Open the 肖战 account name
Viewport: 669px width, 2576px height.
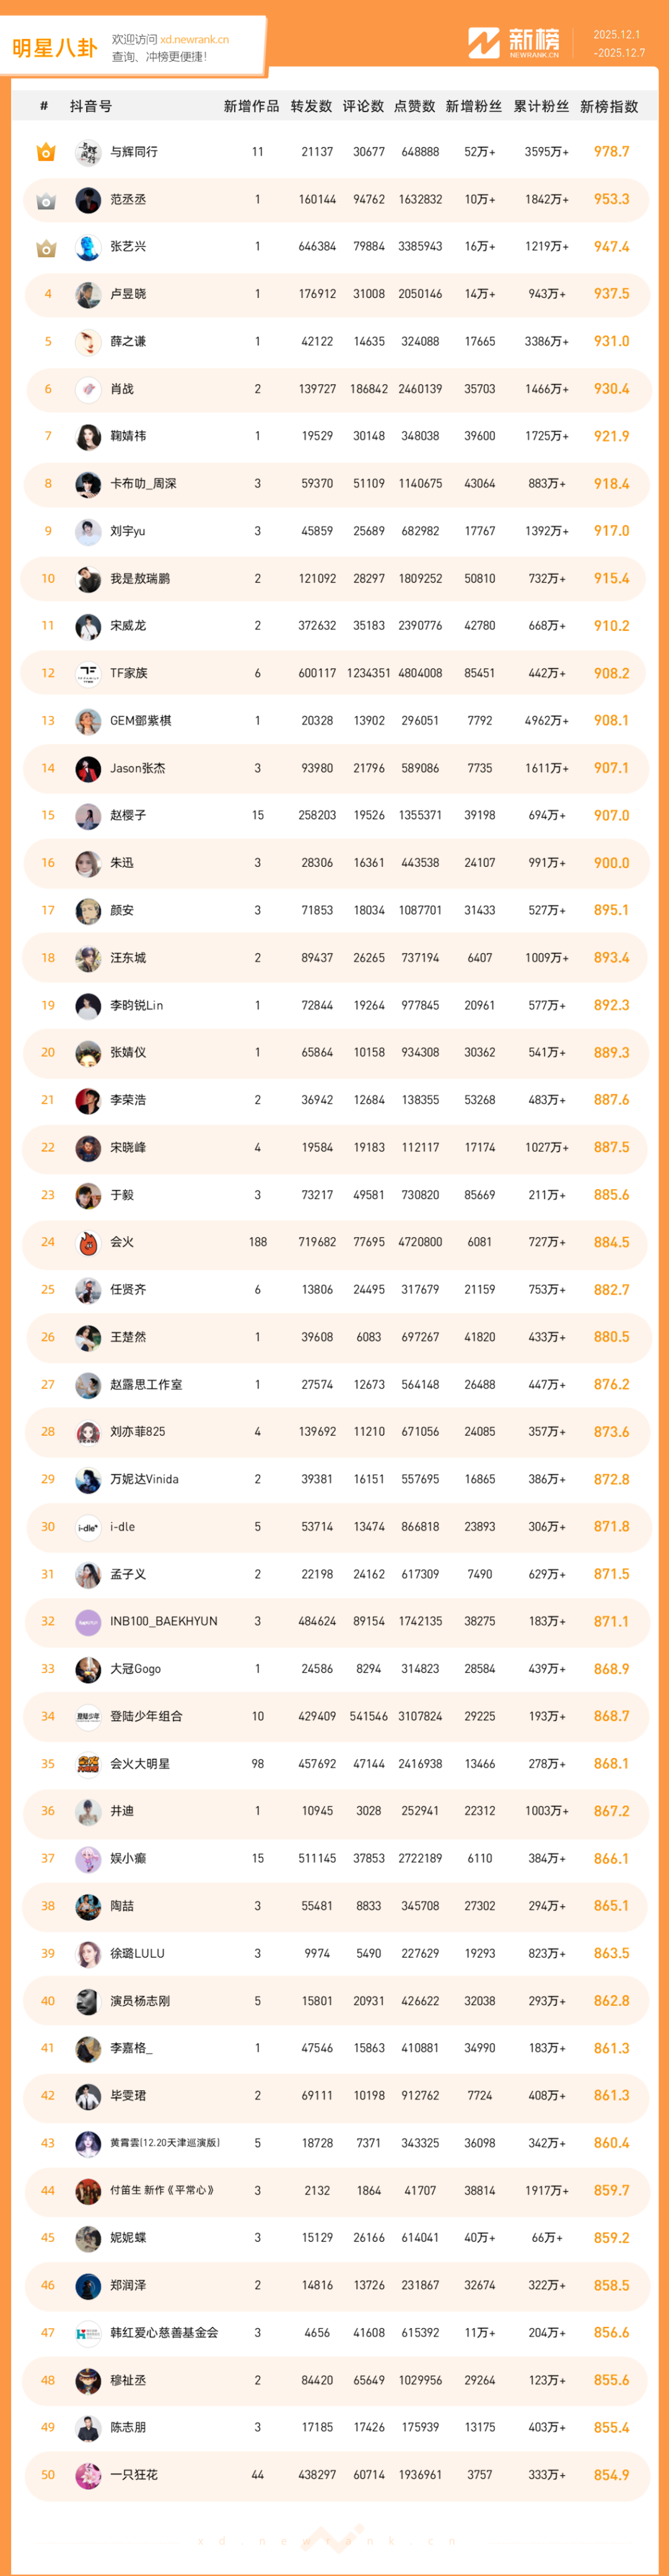click(122, 389)
